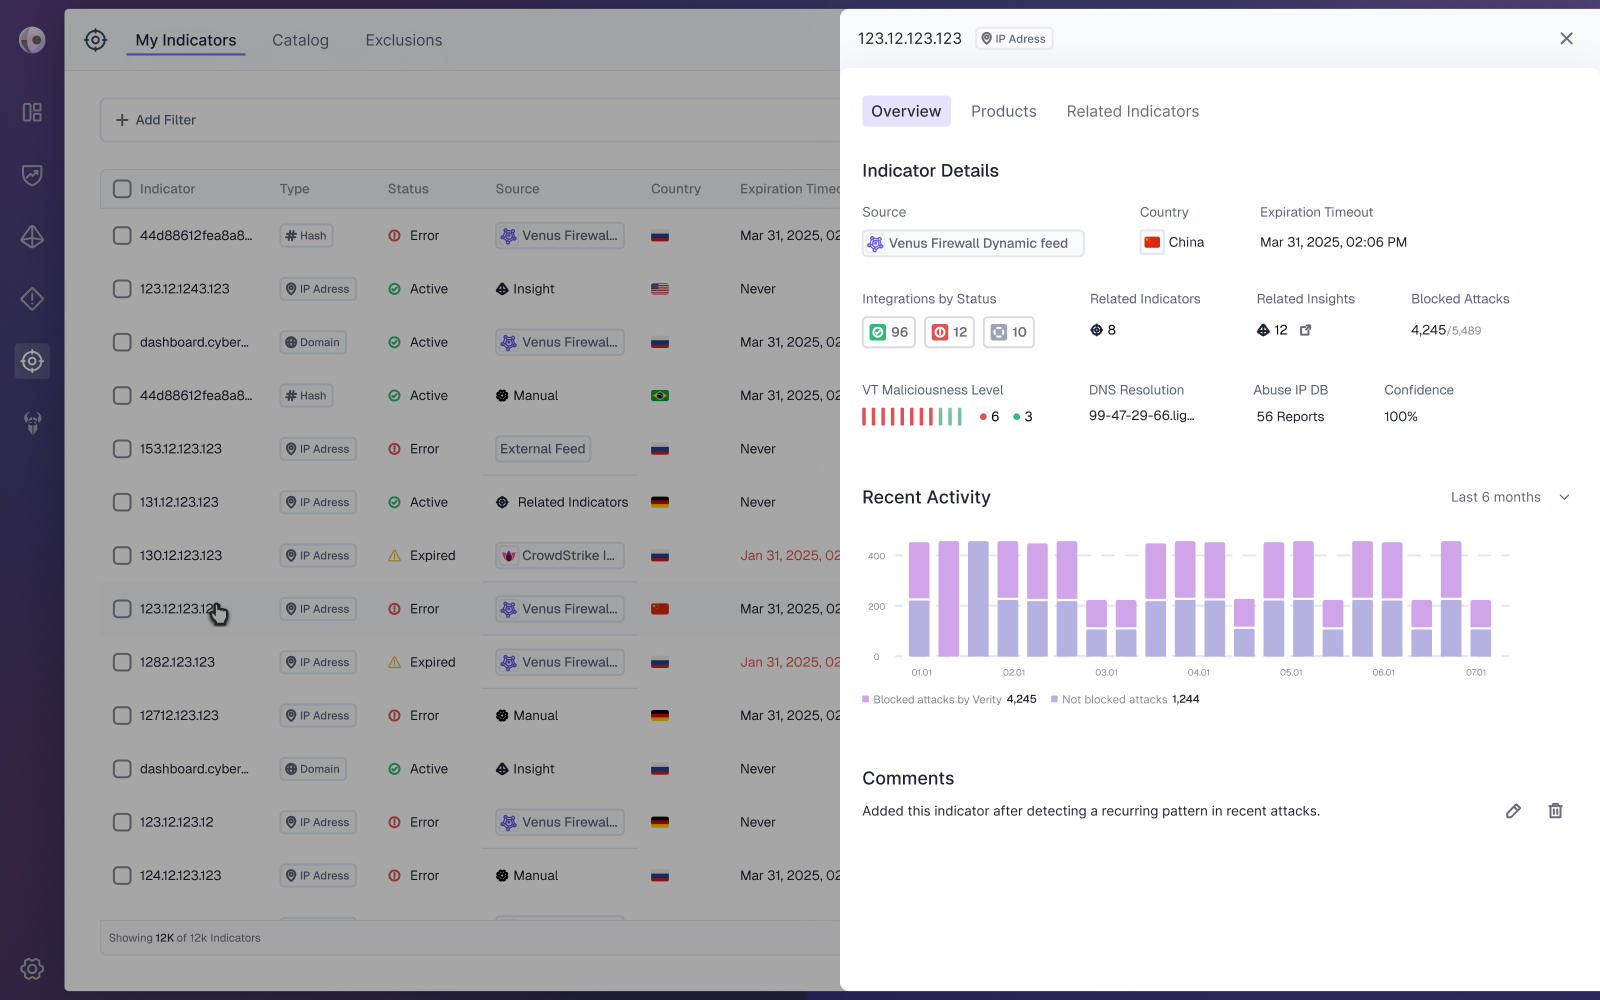
Task: Select the Overview tab
Action: (x=906, y=111)
